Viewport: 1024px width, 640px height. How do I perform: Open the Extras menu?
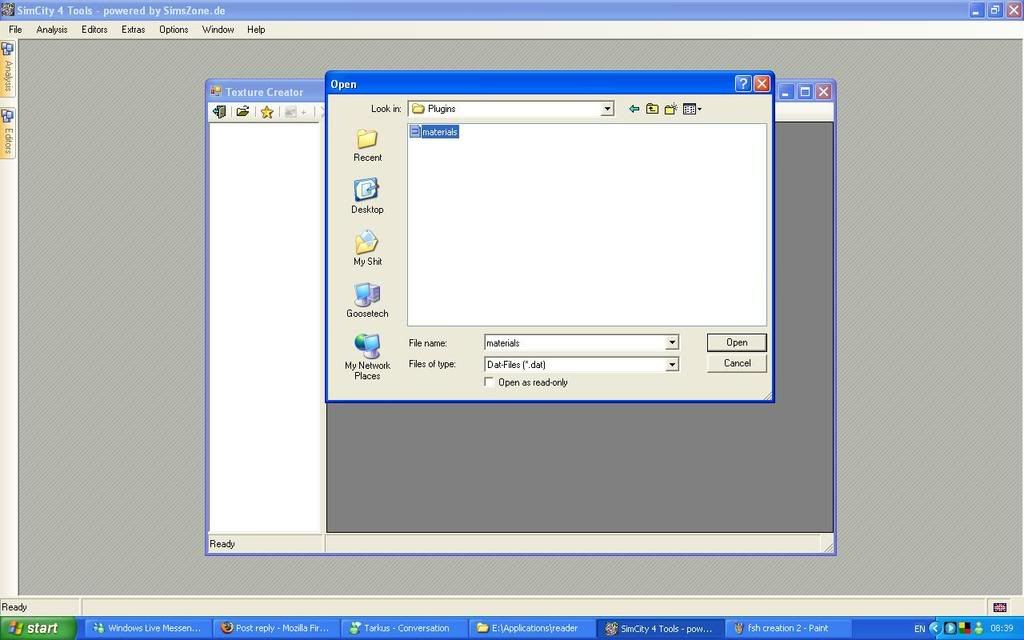pos(133,29)
